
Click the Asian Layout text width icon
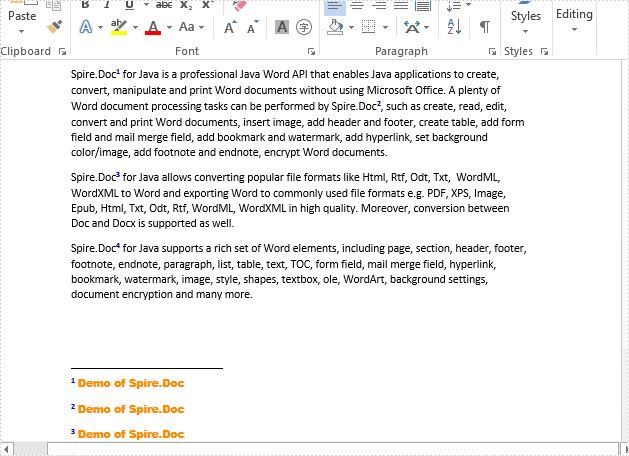[x=412, y=27]
